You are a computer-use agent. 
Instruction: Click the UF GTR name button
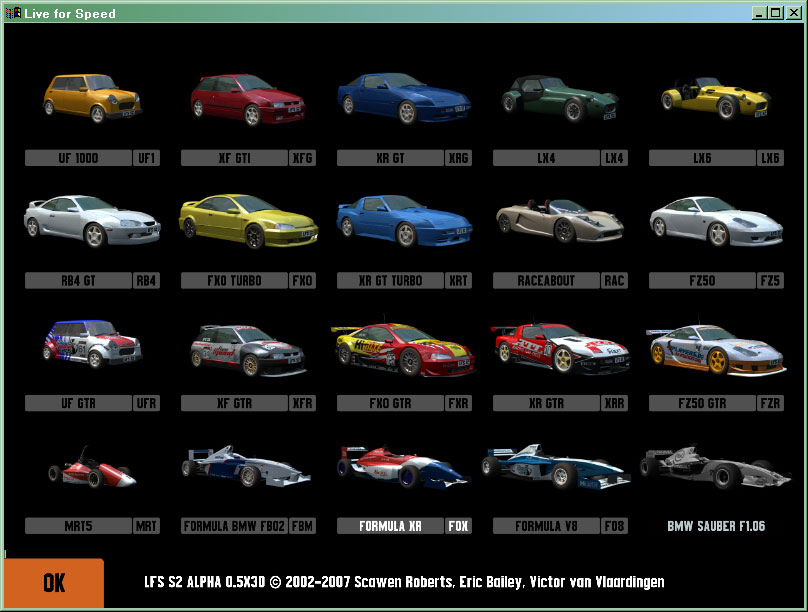point(78,403)
